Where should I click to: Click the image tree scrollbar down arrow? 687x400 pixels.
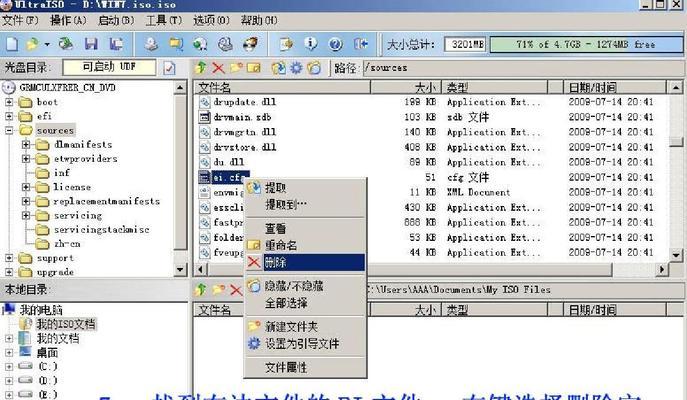pos(180,270)
